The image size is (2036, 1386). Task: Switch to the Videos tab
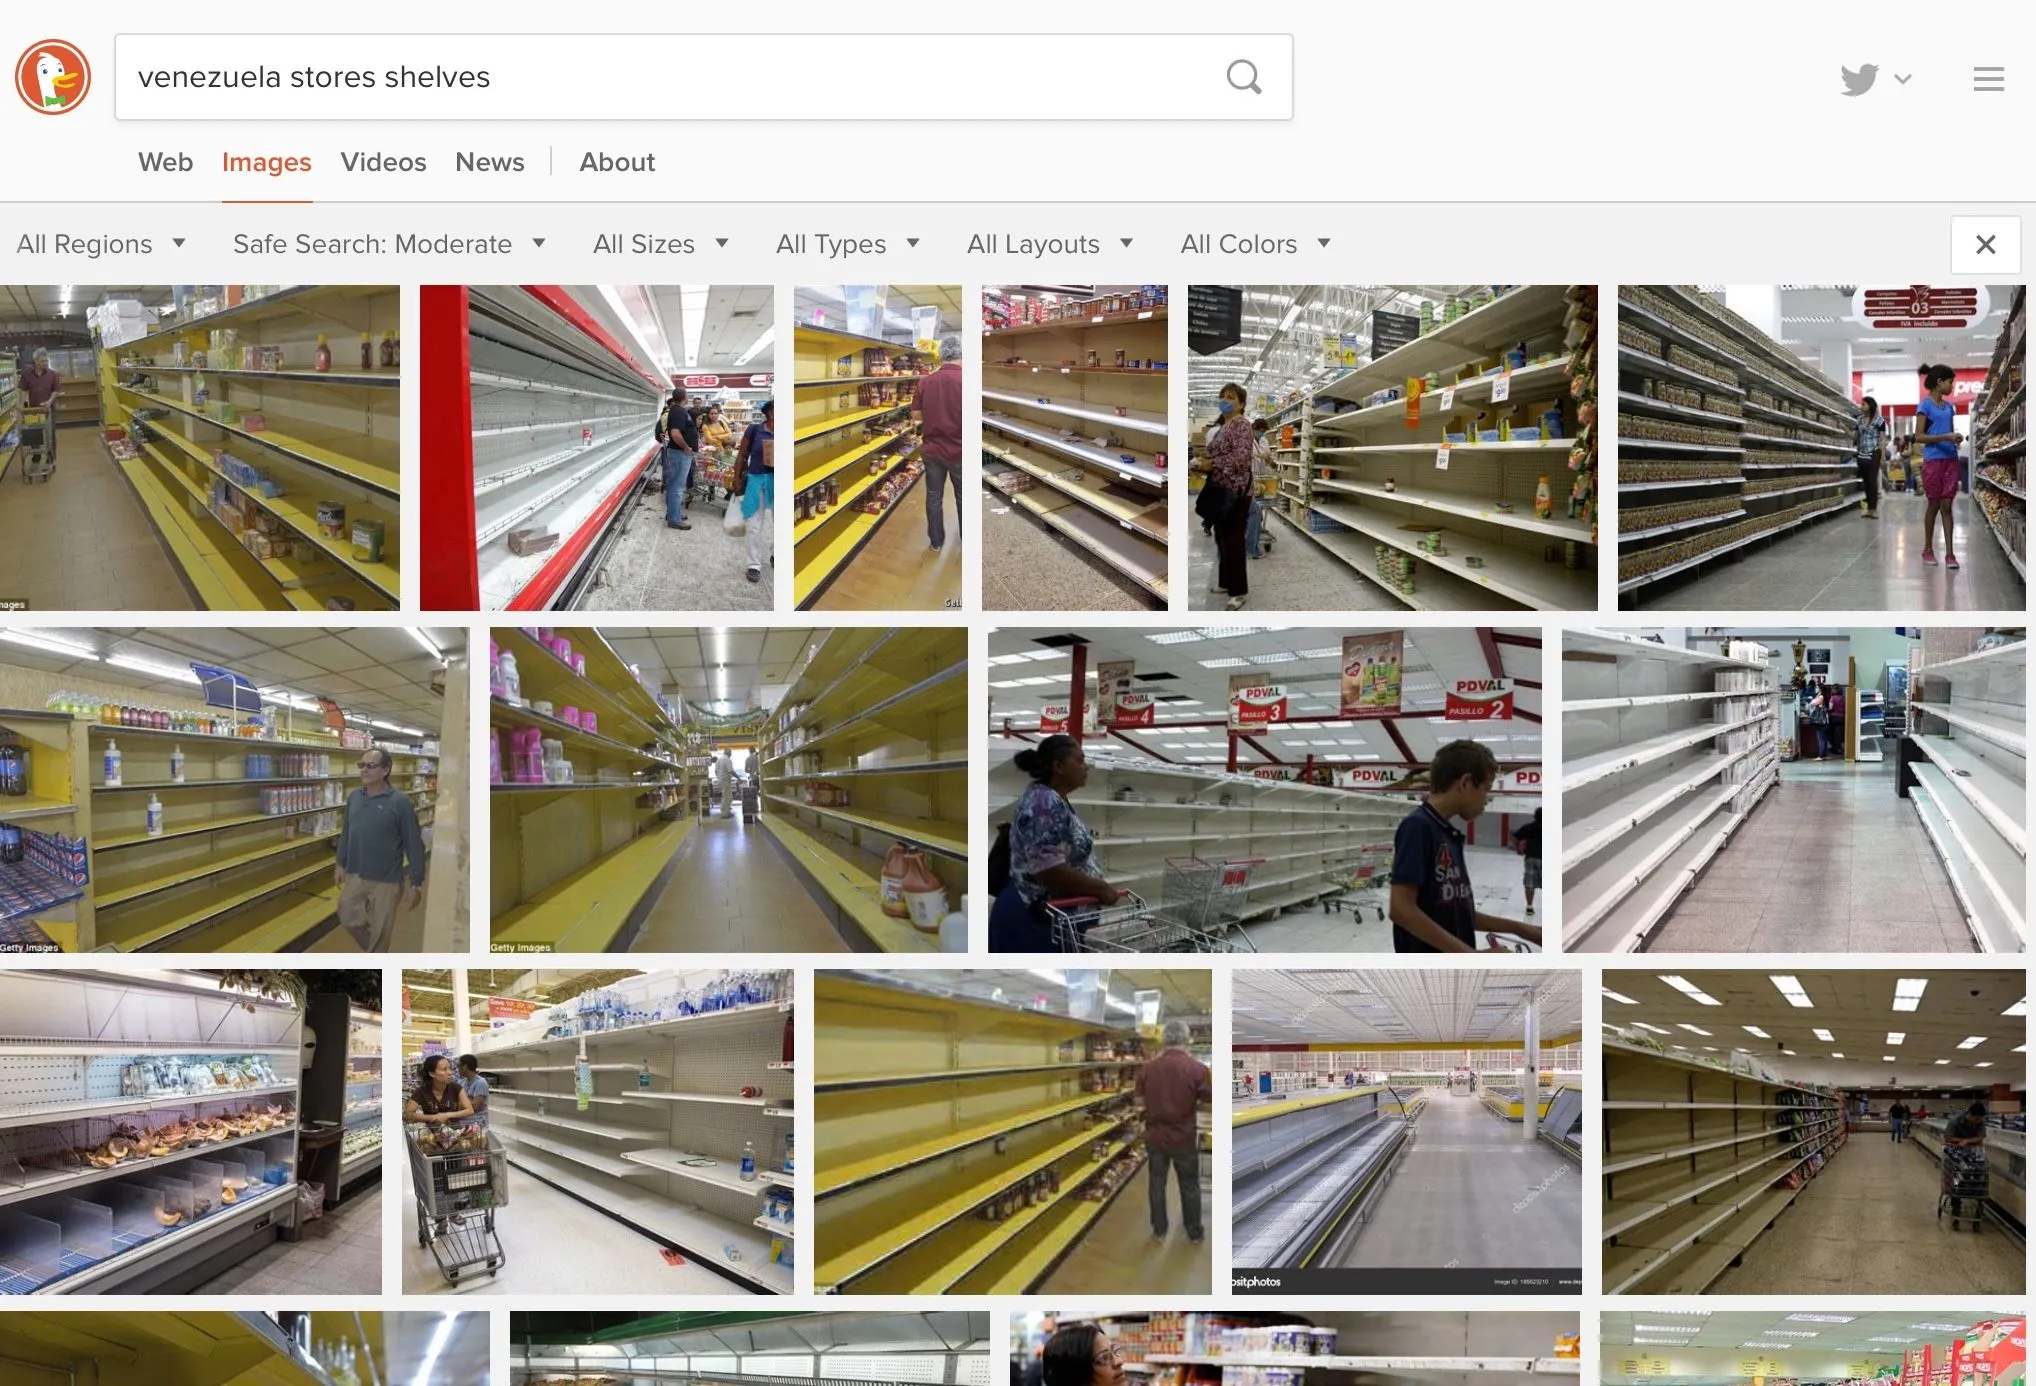[383, 162]
